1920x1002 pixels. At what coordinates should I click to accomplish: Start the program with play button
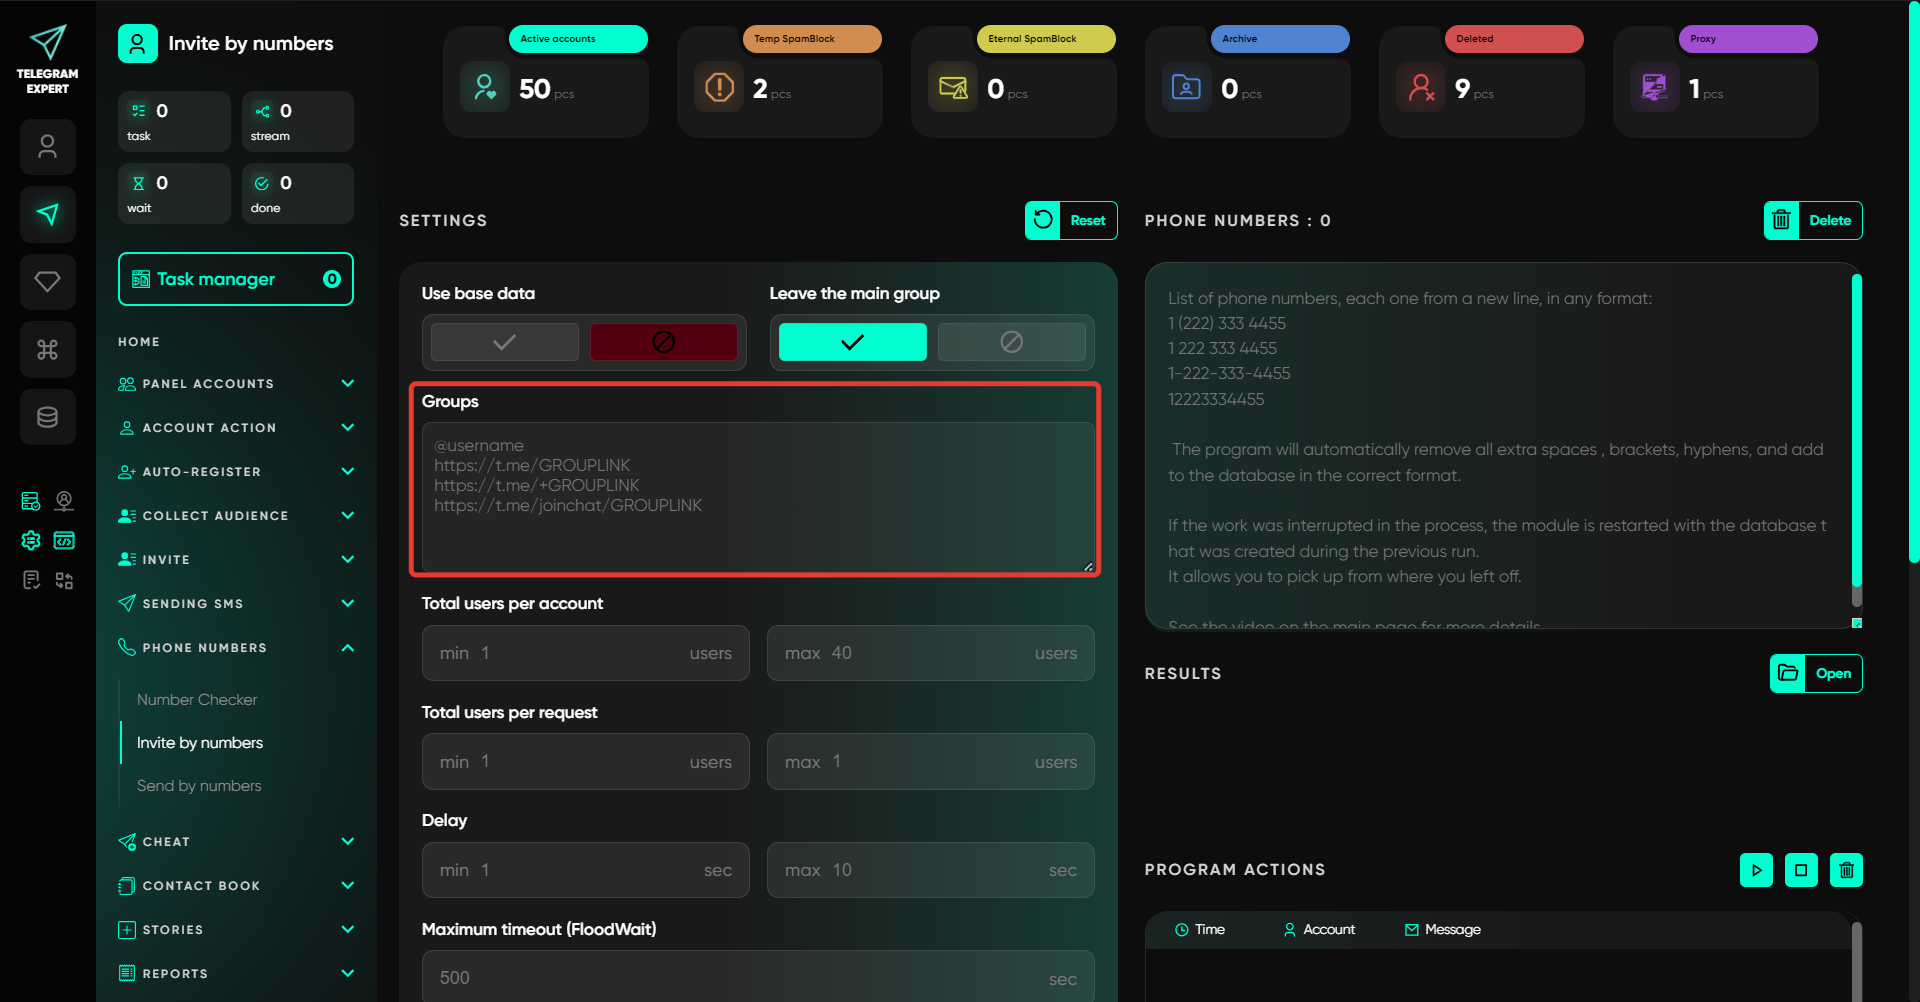click(x=1756, y=870)
